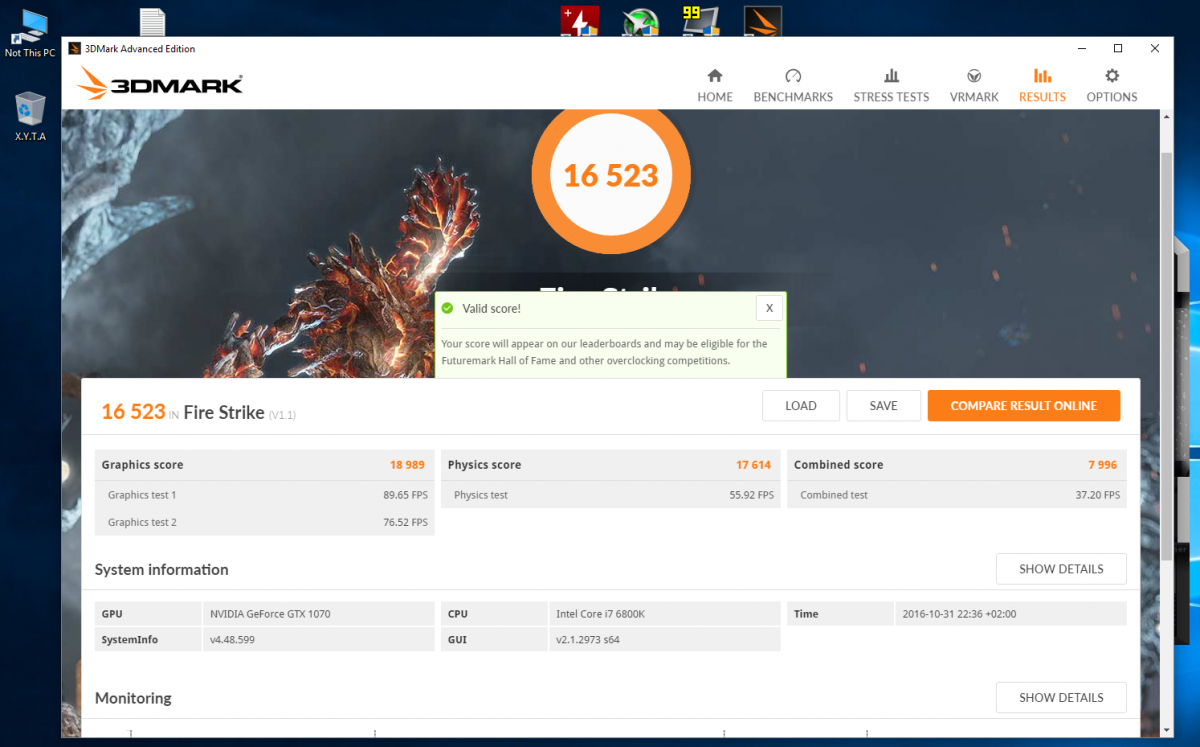This screenshot has width=1200, height=747.
Task: Select the RESULTS tab
Action: pyautogui.click(x=1042, y=86)
